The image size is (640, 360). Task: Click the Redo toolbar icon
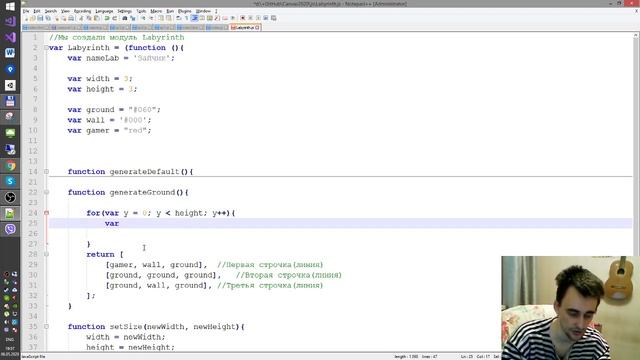point(114,18)
